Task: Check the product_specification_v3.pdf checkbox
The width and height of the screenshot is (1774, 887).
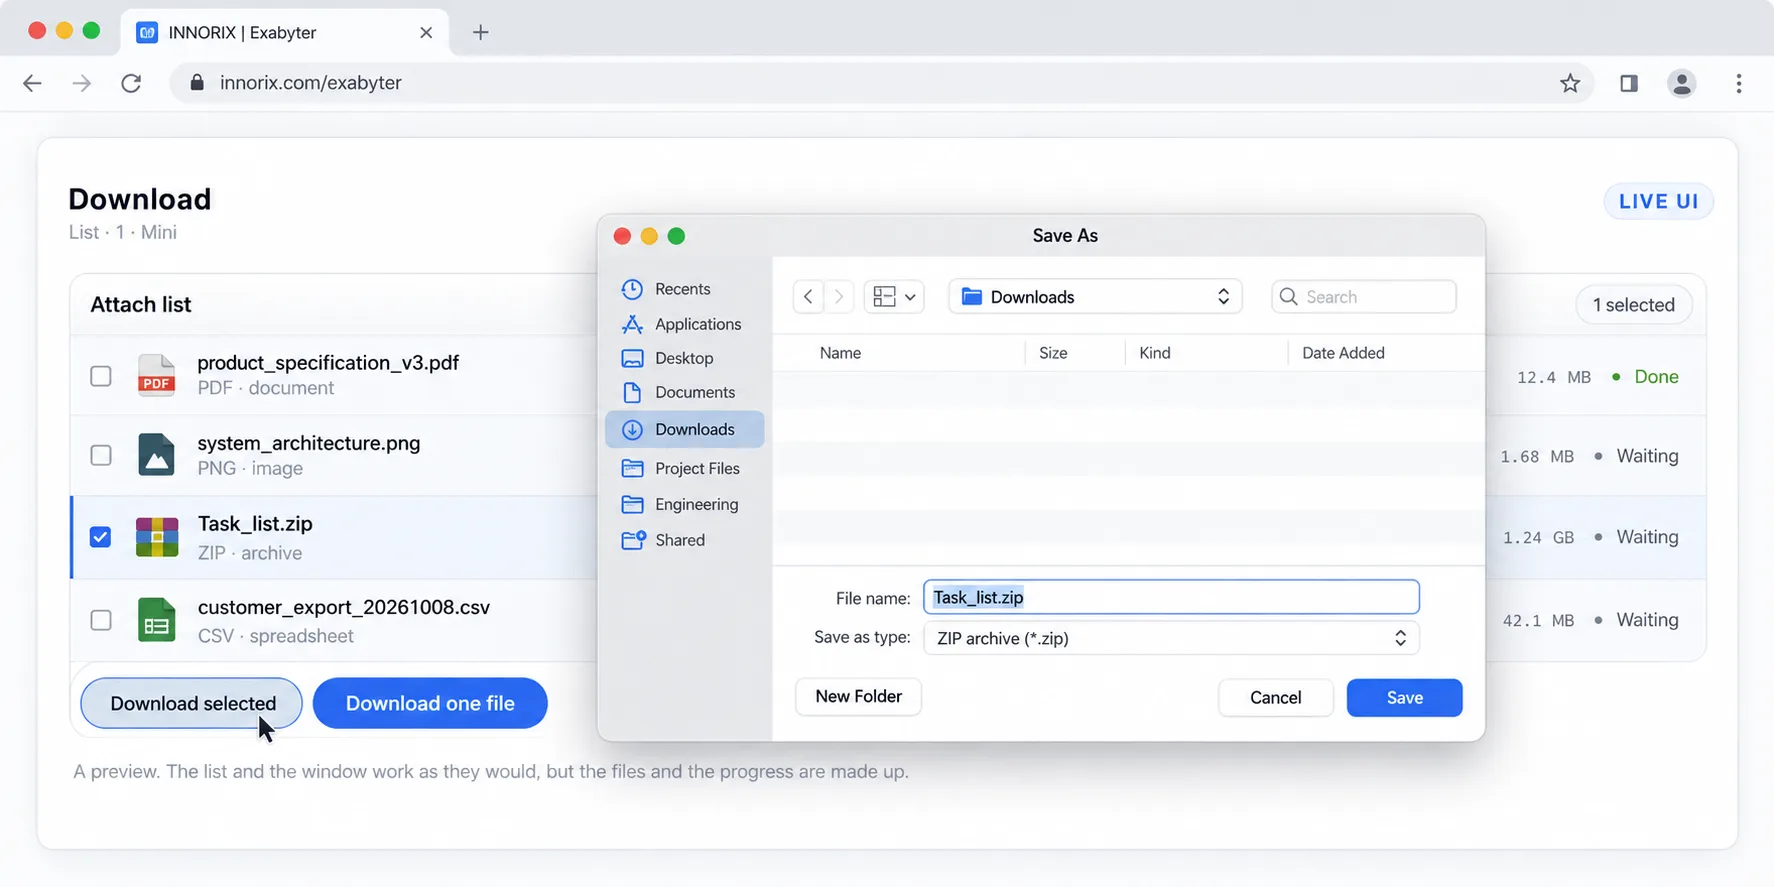Action: point(101,376)
